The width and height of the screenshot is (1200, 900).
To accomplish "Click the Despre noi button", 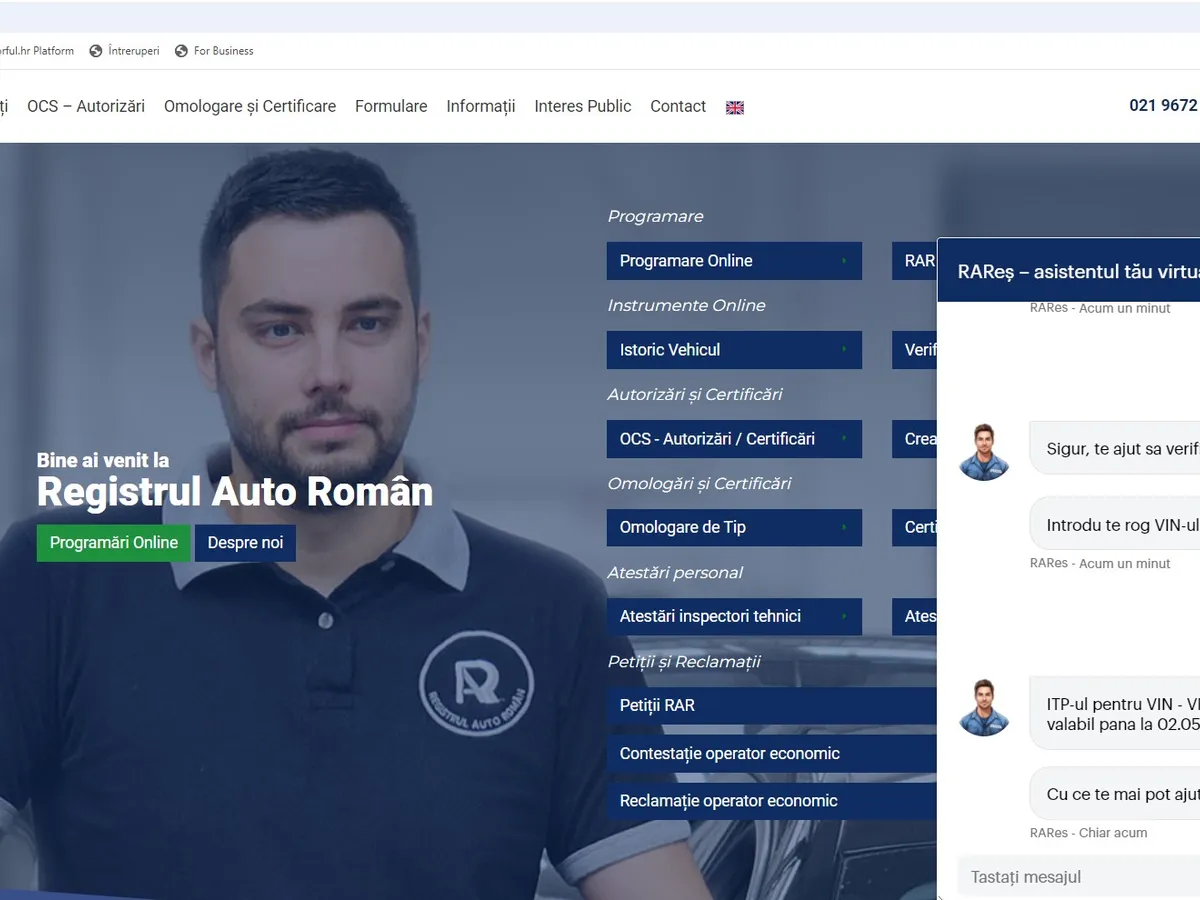I will point(245,543).
